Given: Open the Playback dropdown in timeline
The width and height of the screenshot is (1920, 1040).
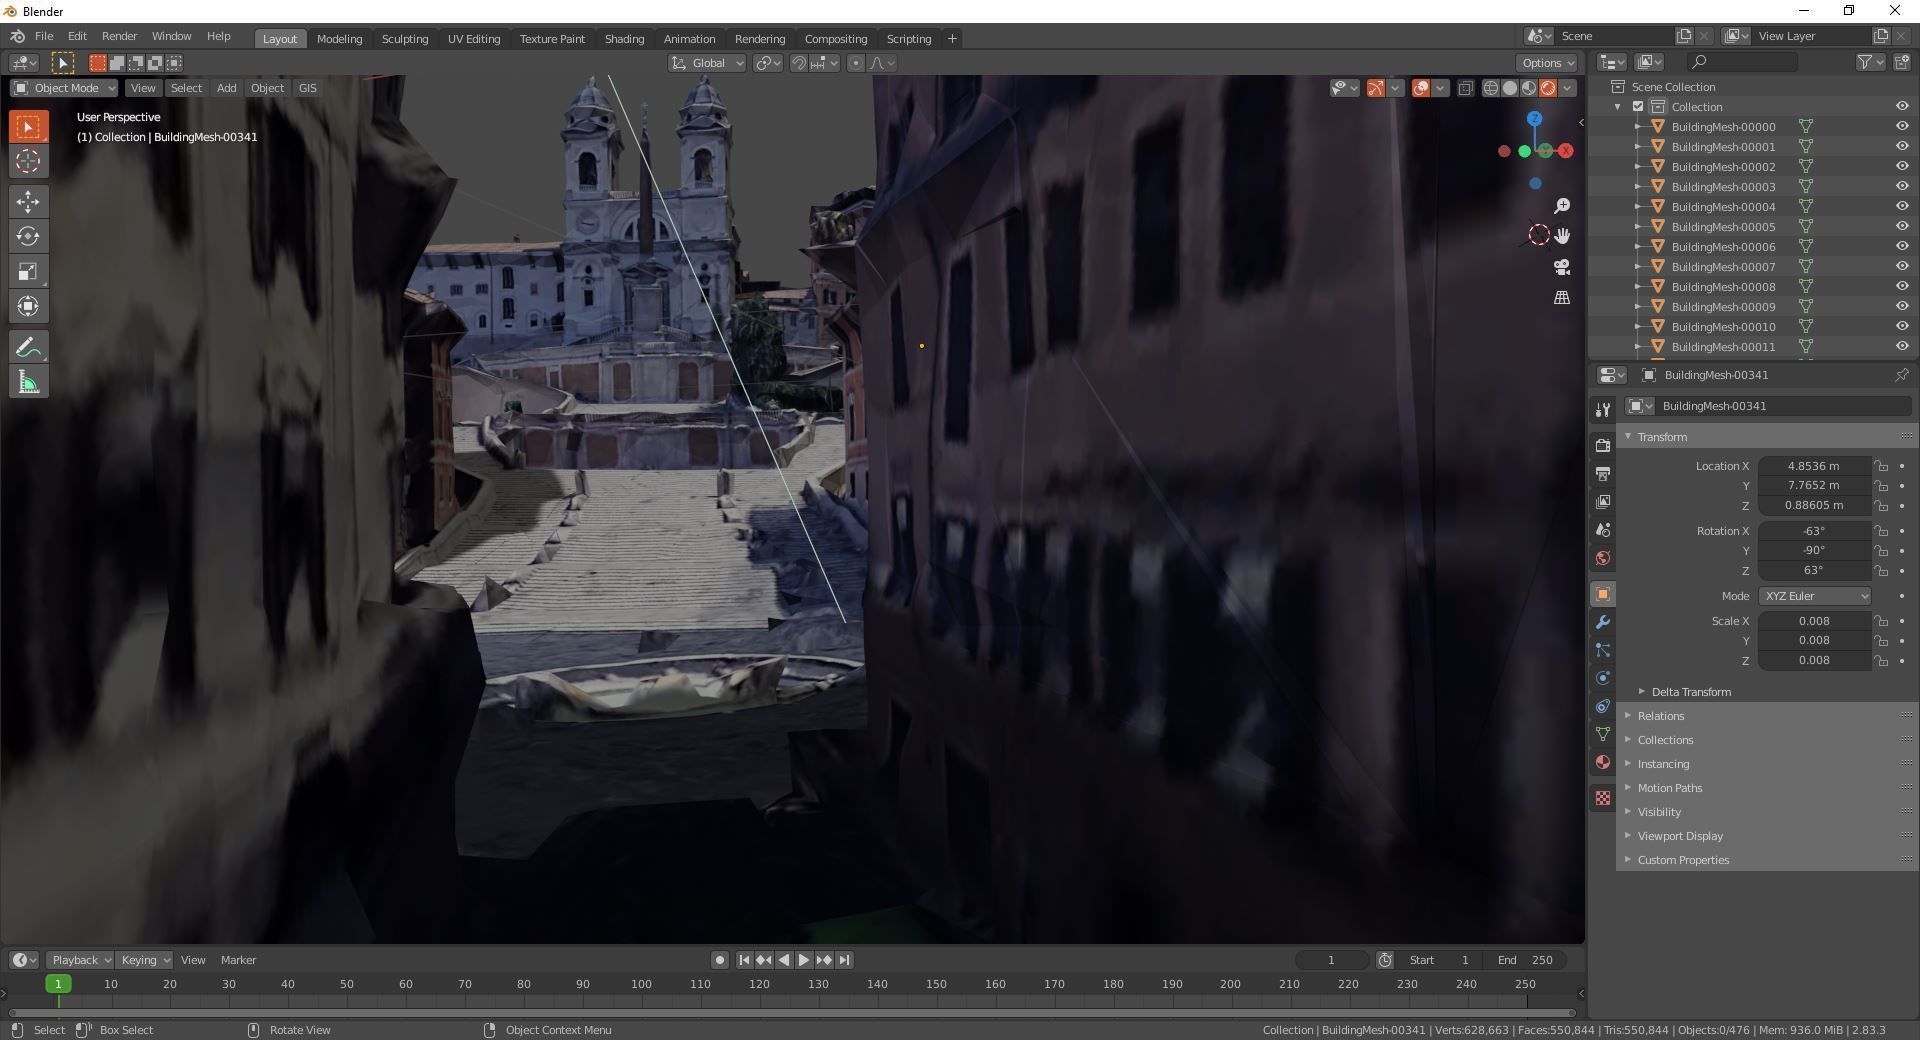Looking at the screenshot, I should [x=80, y=960].
